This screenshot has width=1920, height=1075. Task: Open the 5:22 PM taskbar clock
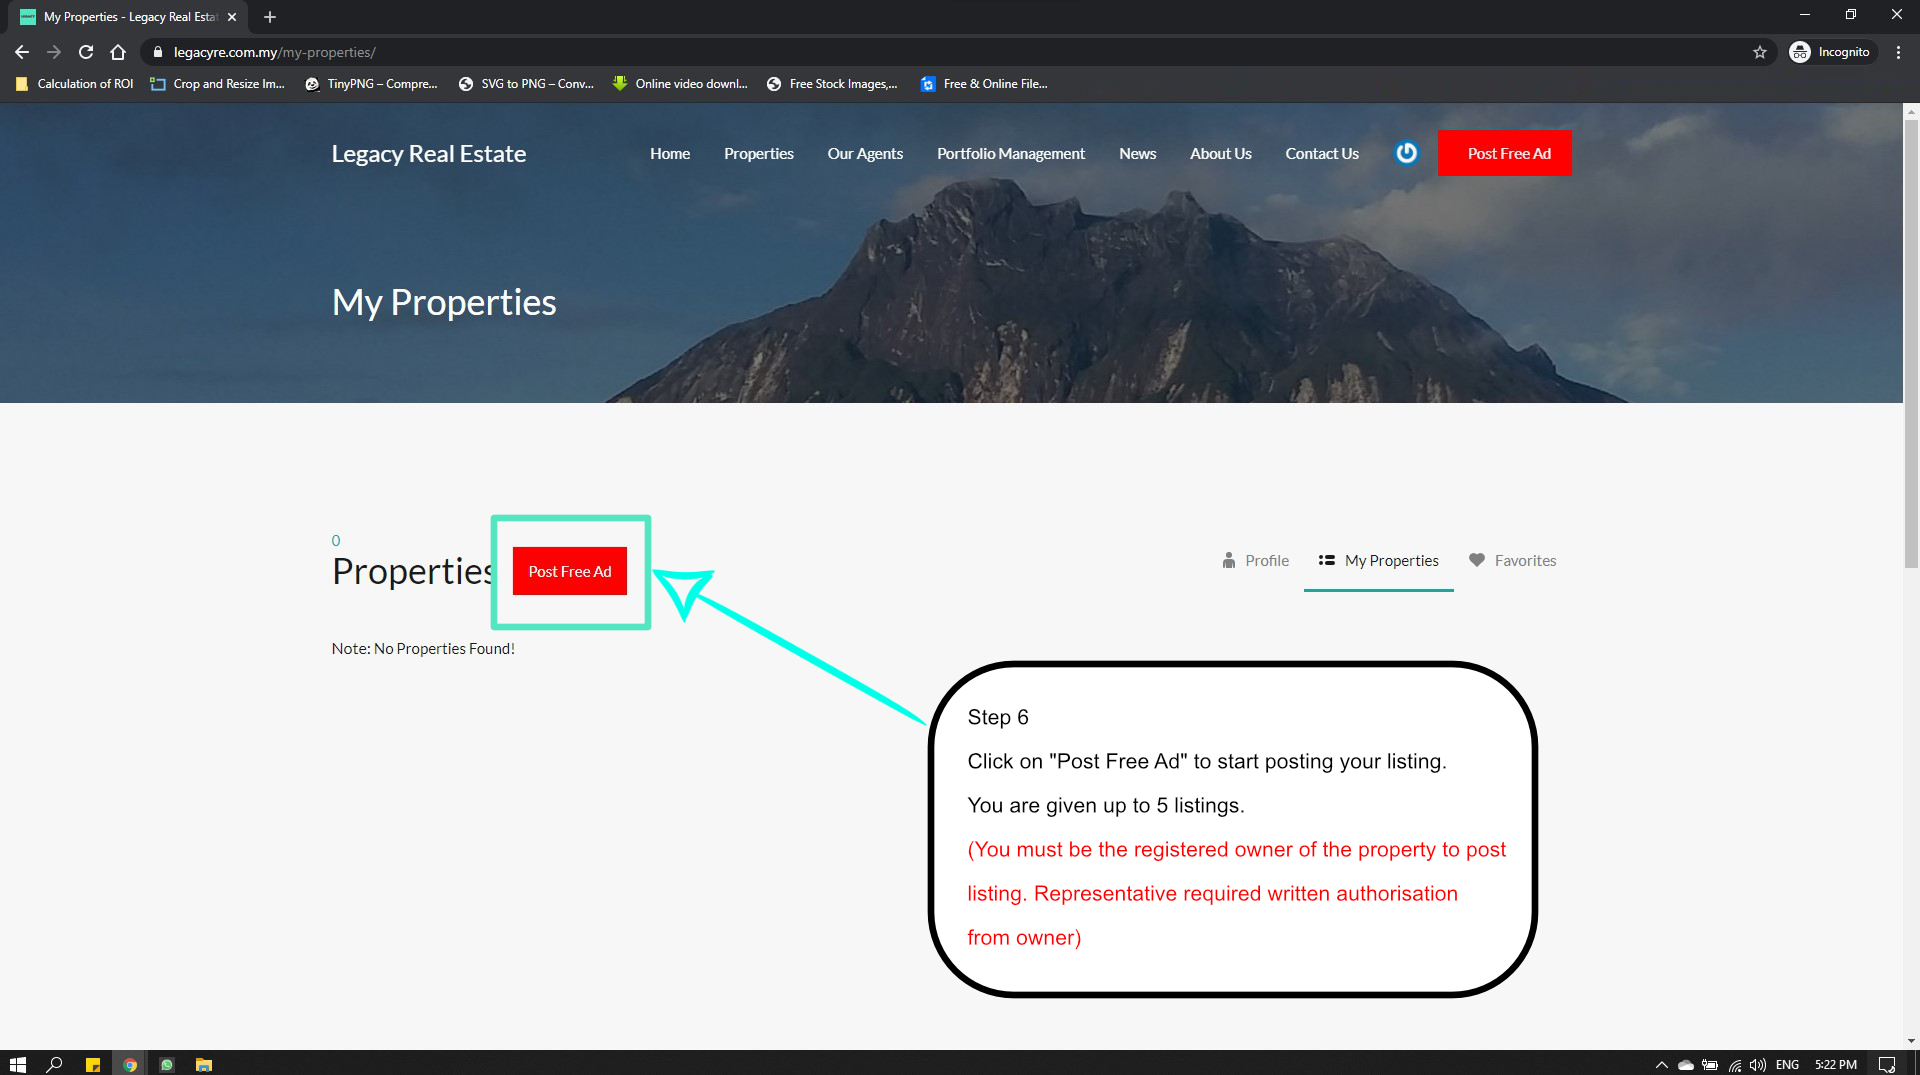1836,1065
